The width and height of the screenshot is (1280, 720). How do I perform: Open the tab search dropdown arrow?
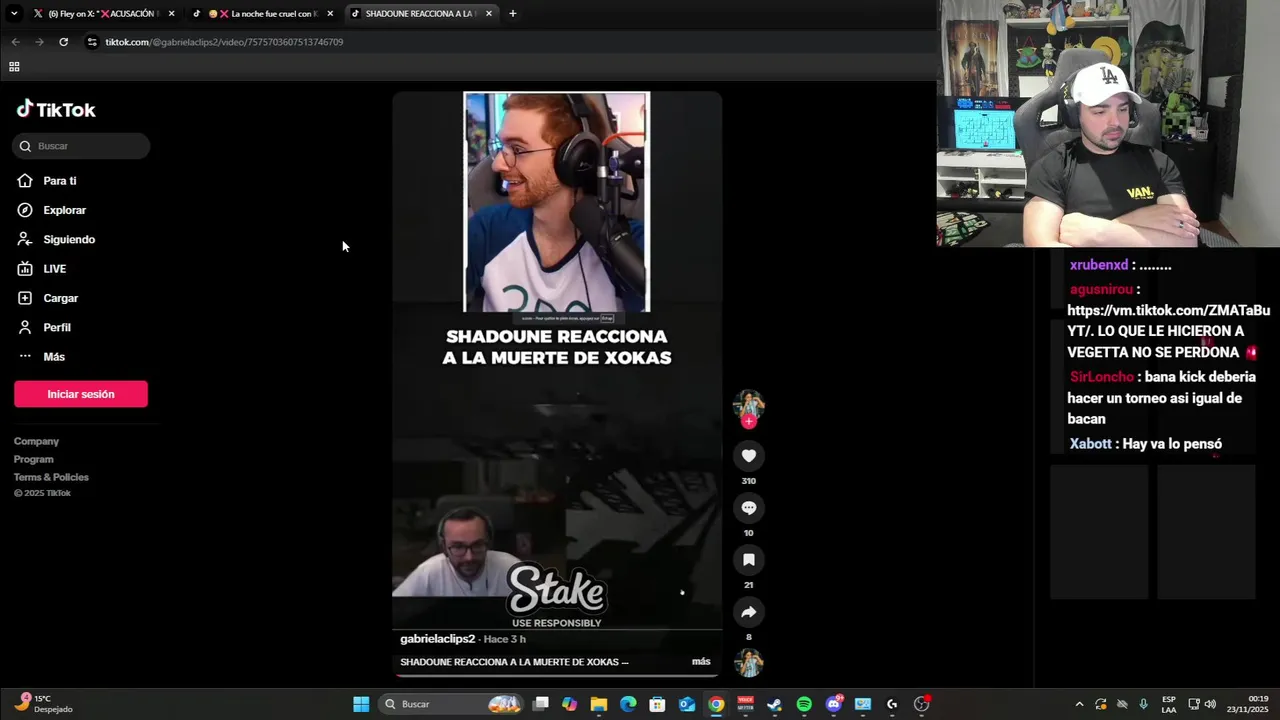coord(14,14)
